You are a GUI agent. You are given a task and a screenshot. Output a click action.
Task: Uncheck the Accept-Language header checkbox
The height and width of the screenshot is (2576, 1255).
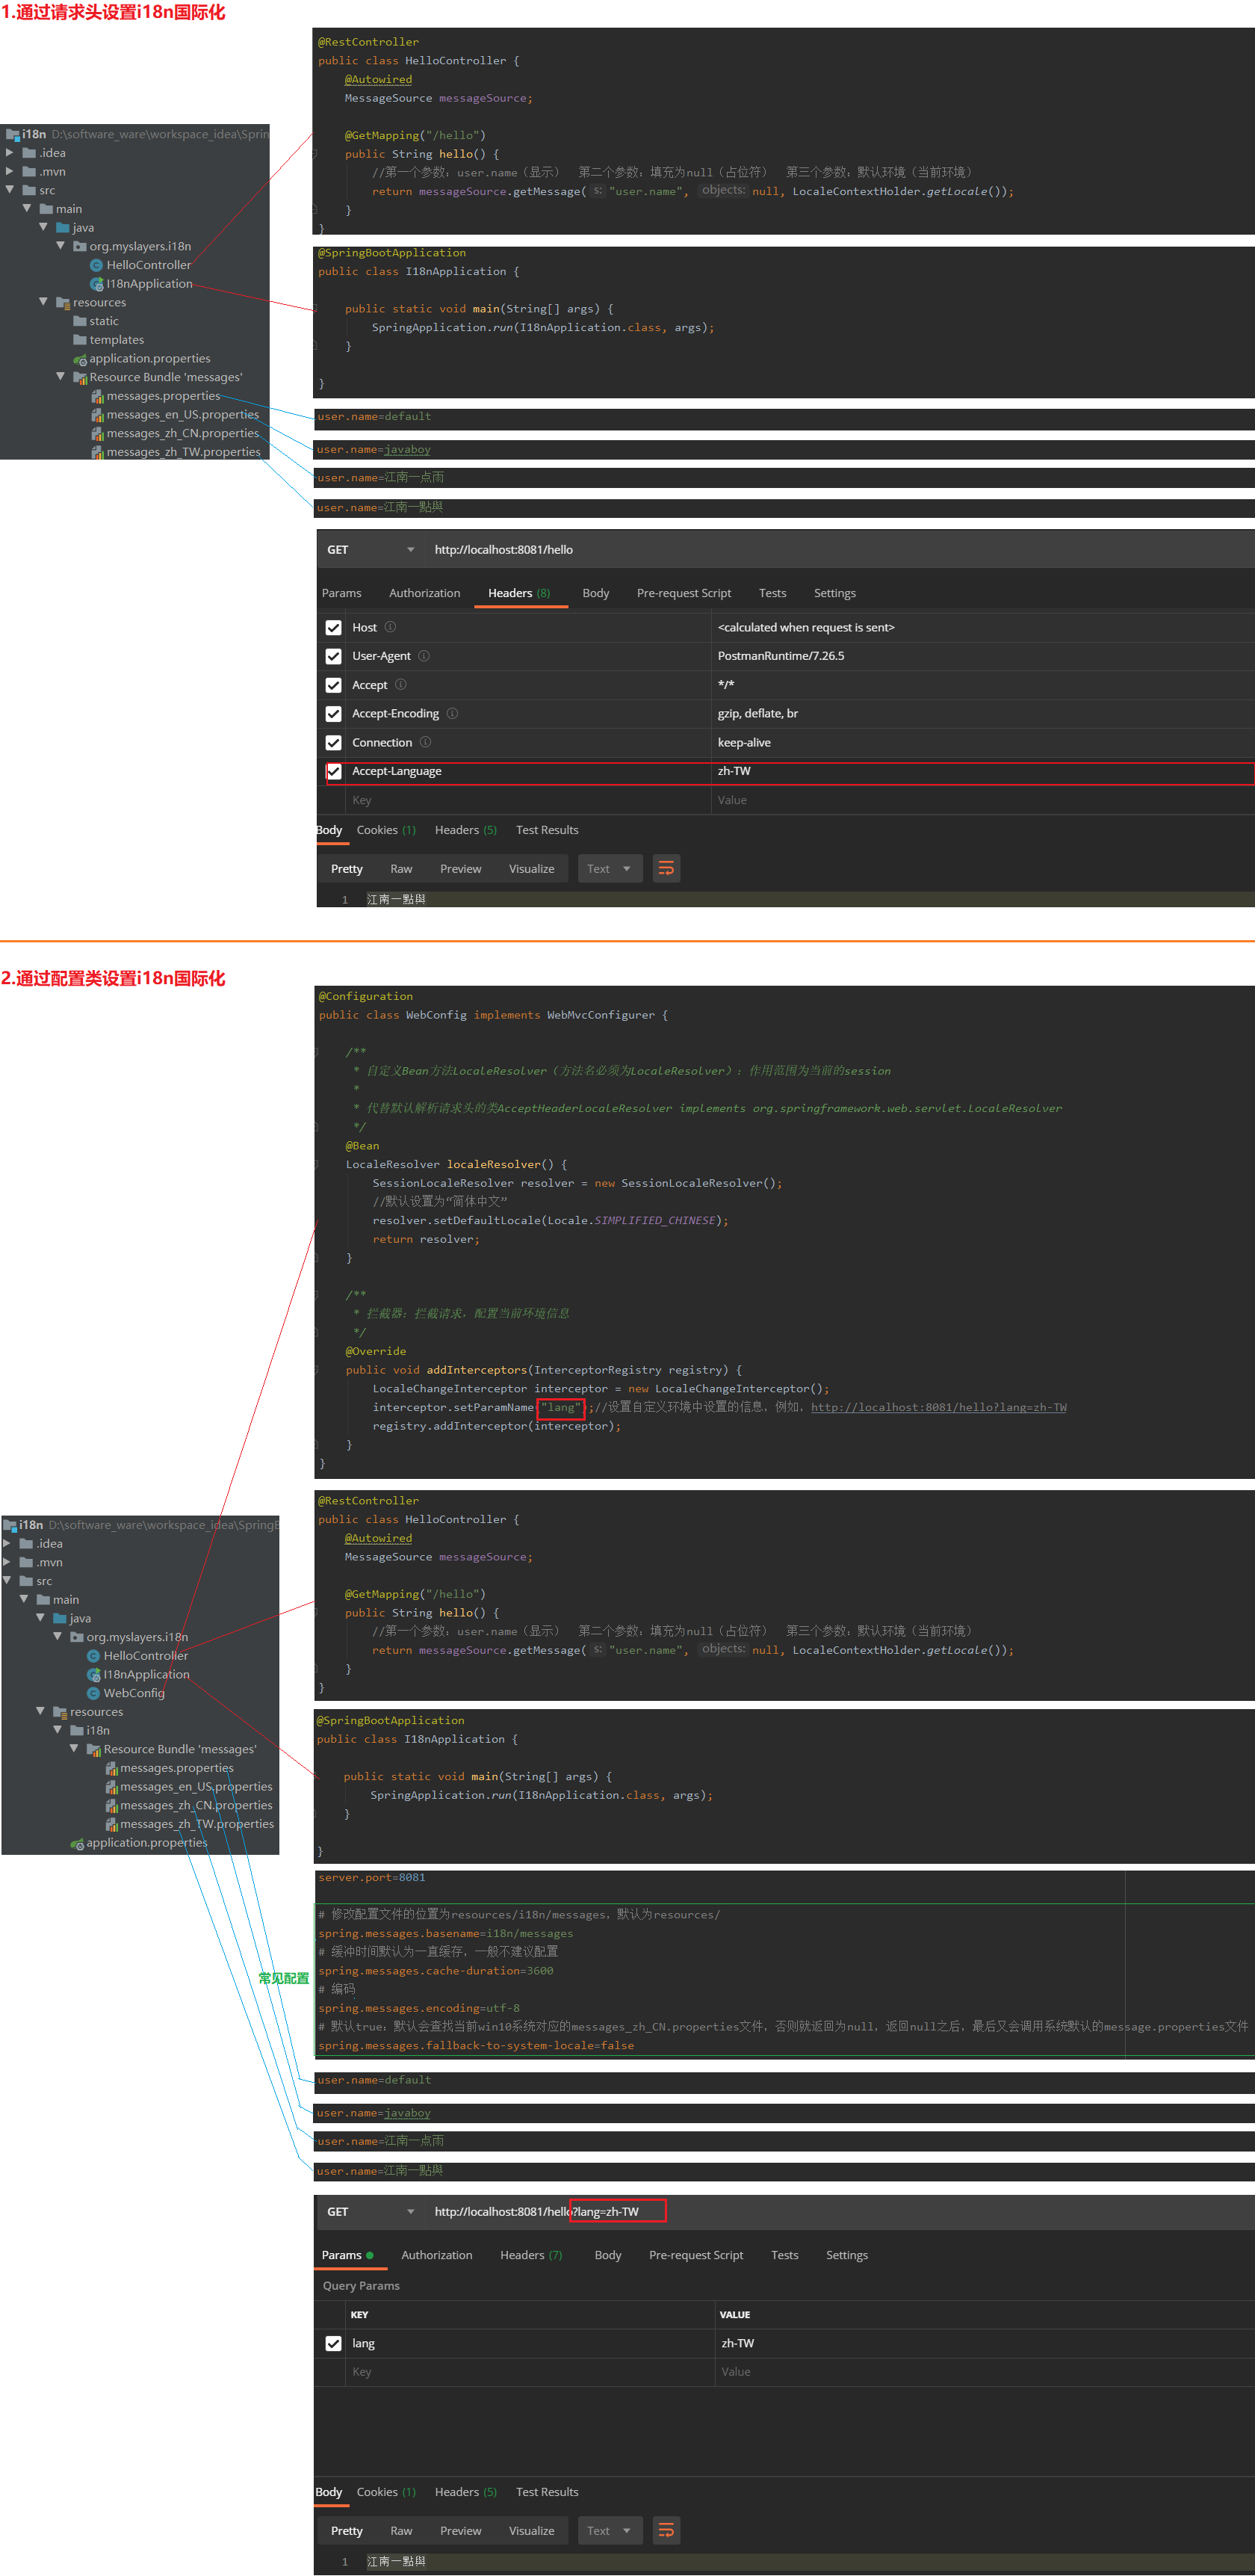(x=334, y=771)
